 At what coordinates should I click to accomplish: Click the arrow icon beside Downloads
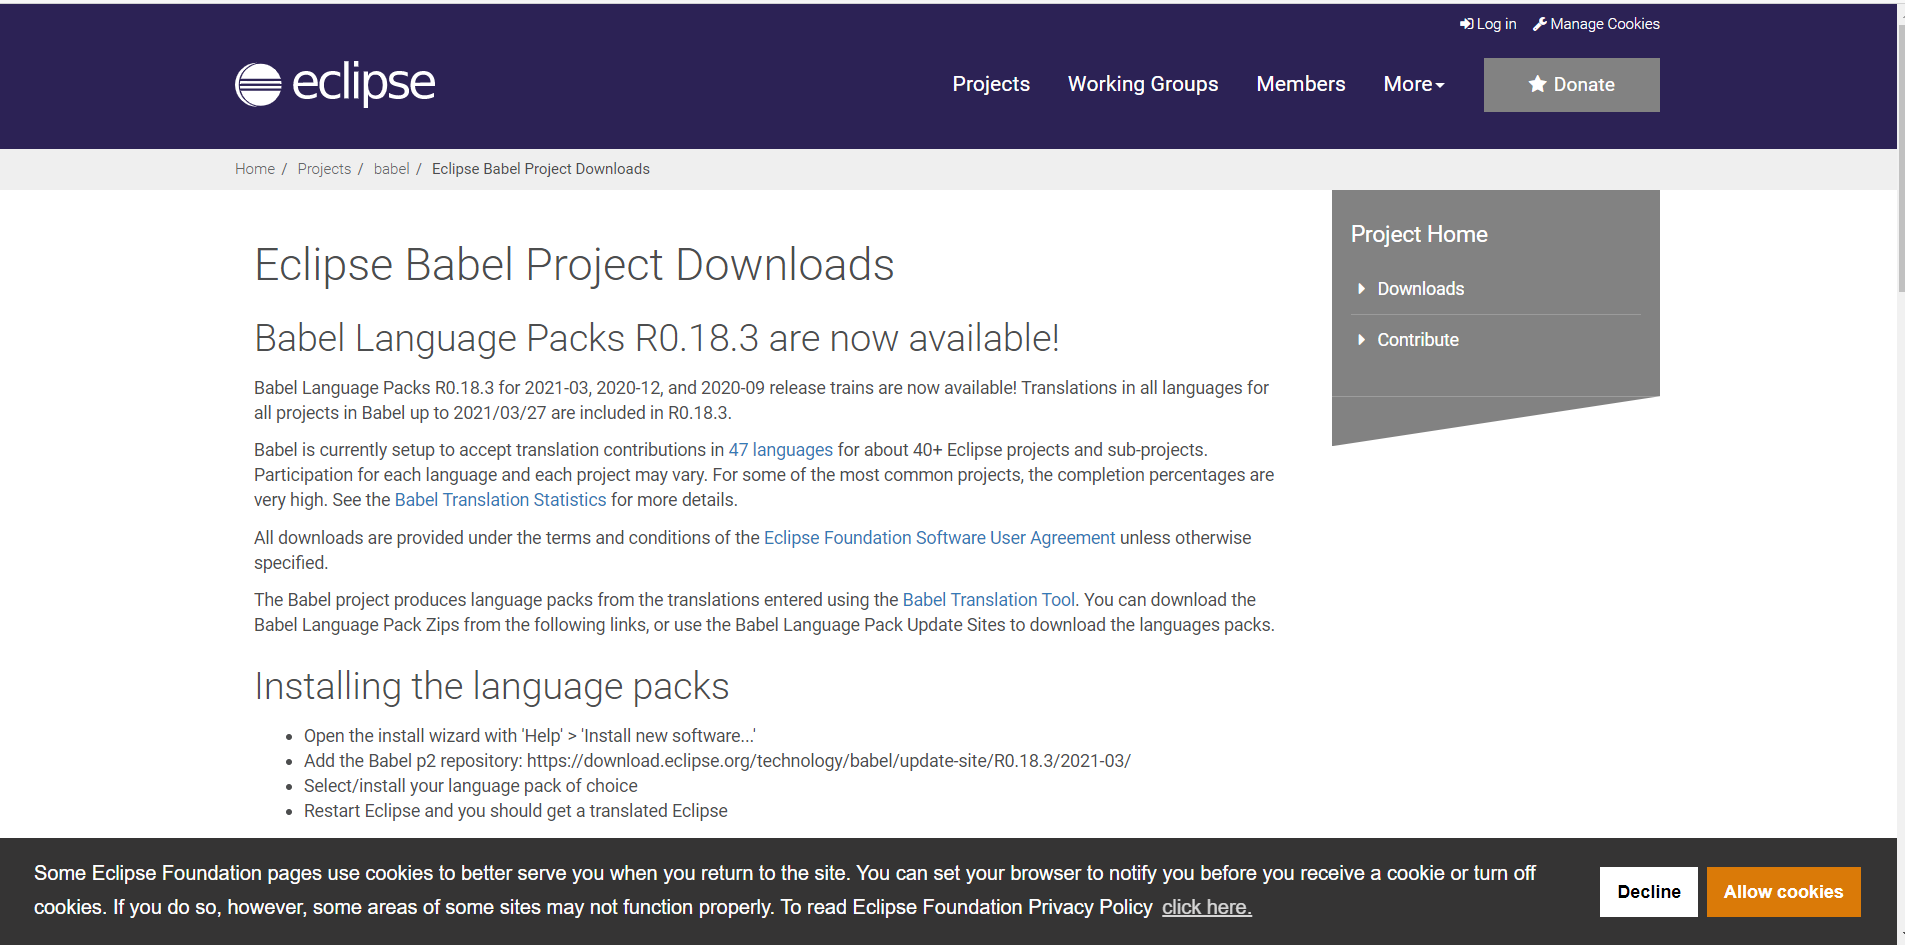coord(1361,289)
